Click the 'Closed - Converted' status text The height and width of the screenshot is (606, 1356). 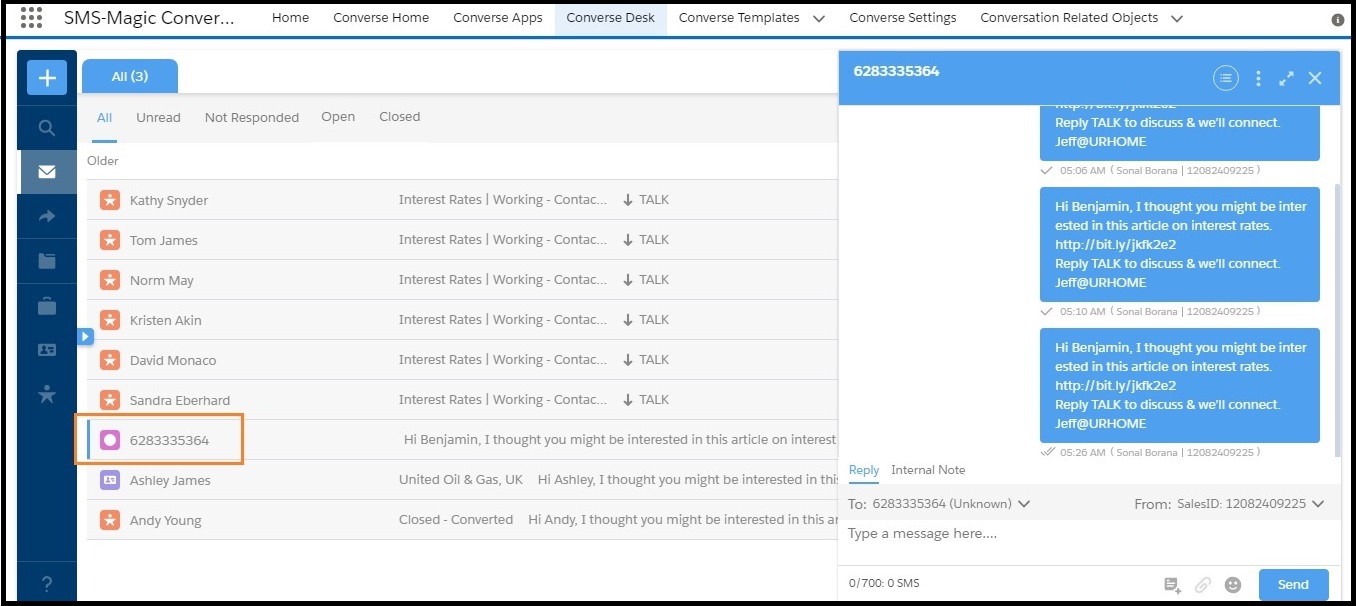pyautogui.click(x=456, y=520)
